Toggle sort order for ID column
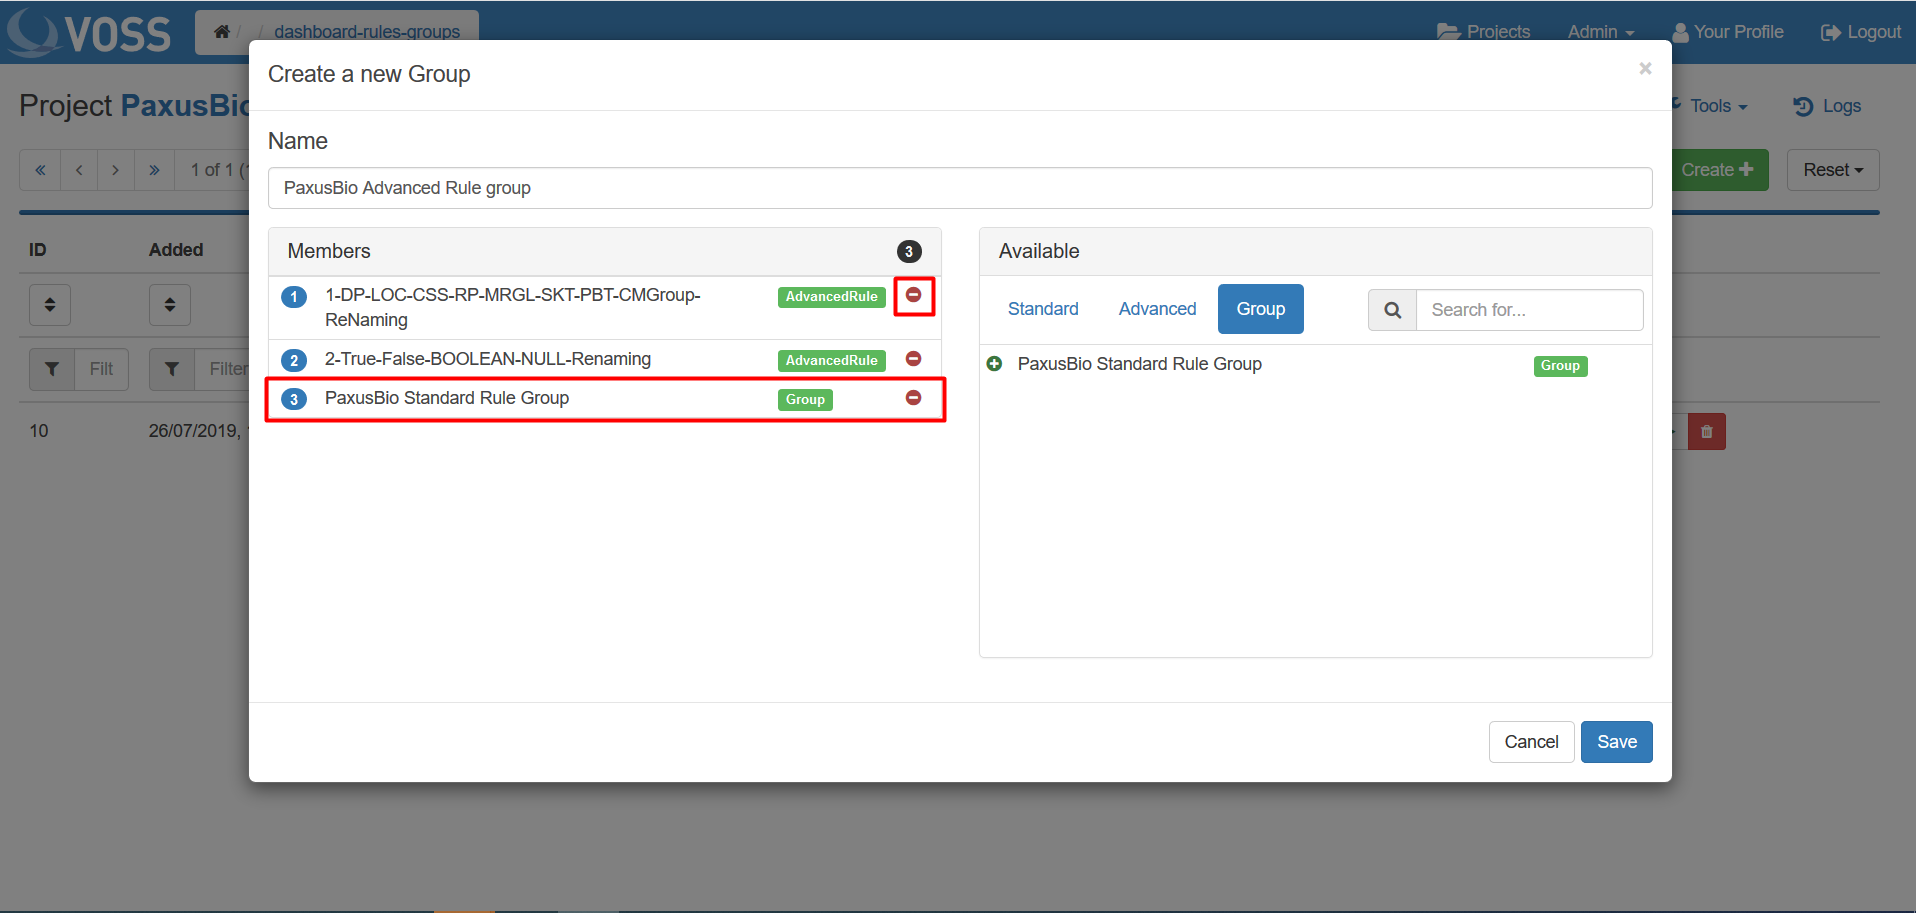1916x913 pixels. (x=50, y=305)
